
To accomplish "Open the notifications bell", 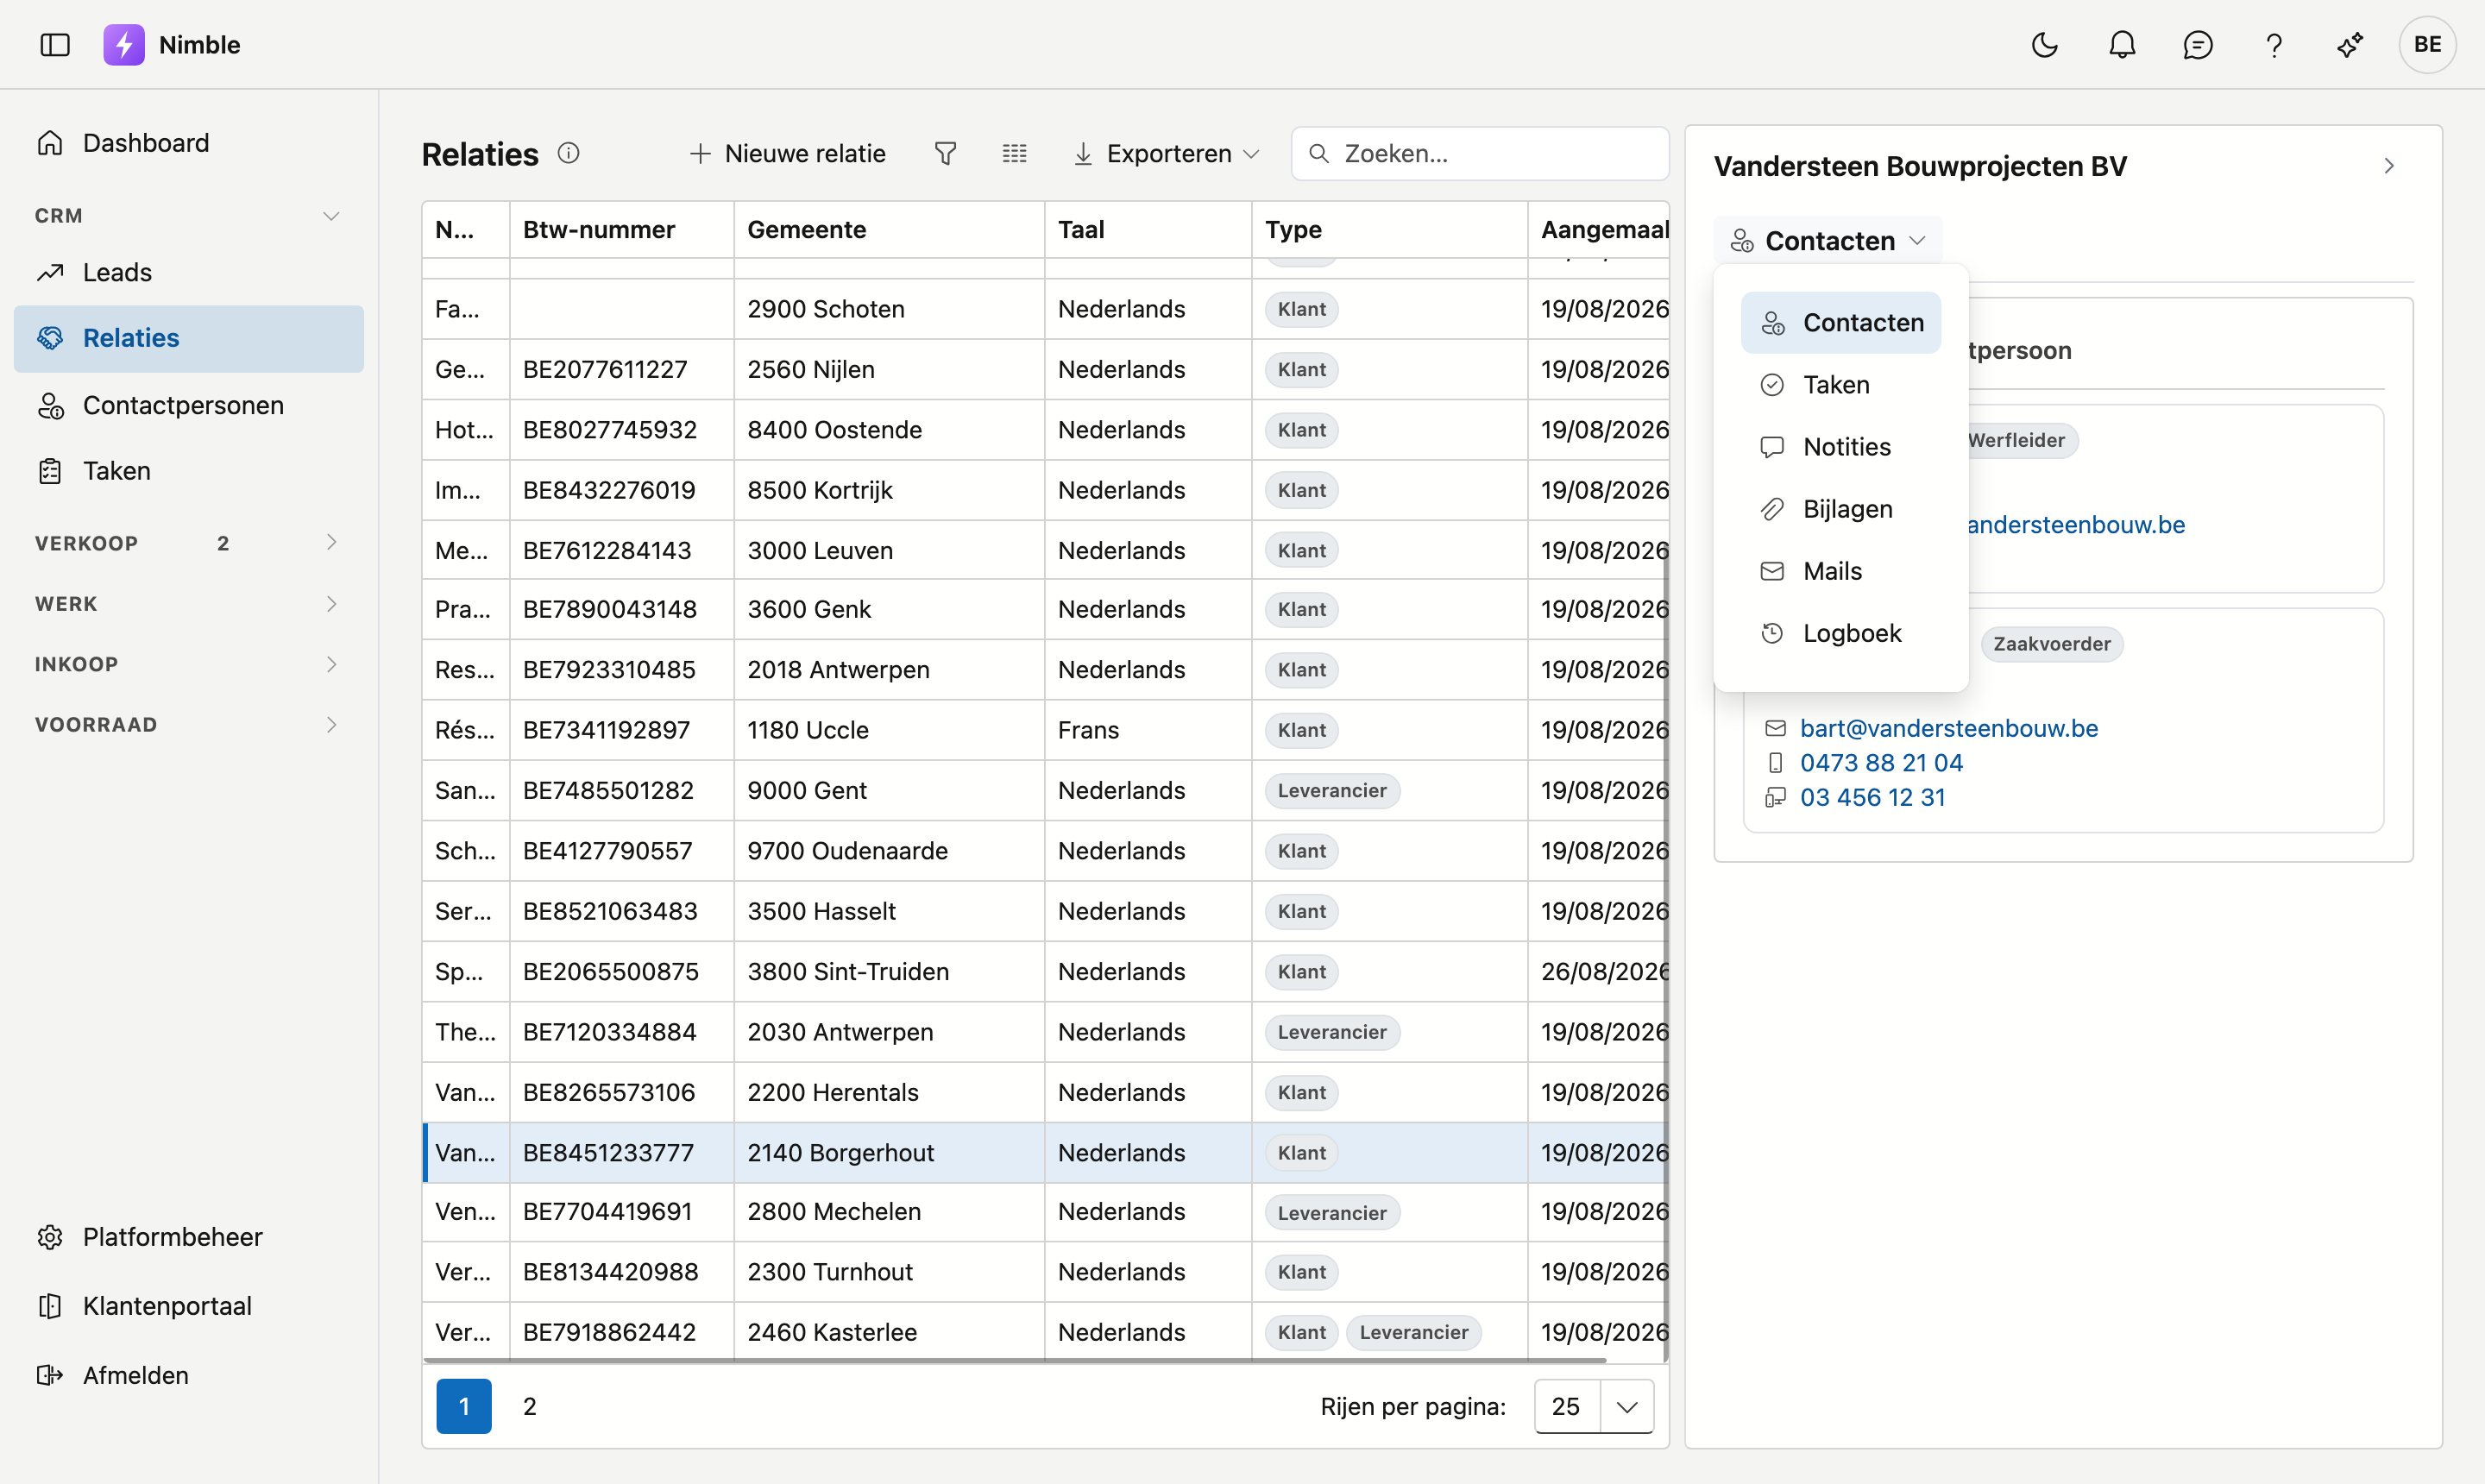I will click(2122, 45).
